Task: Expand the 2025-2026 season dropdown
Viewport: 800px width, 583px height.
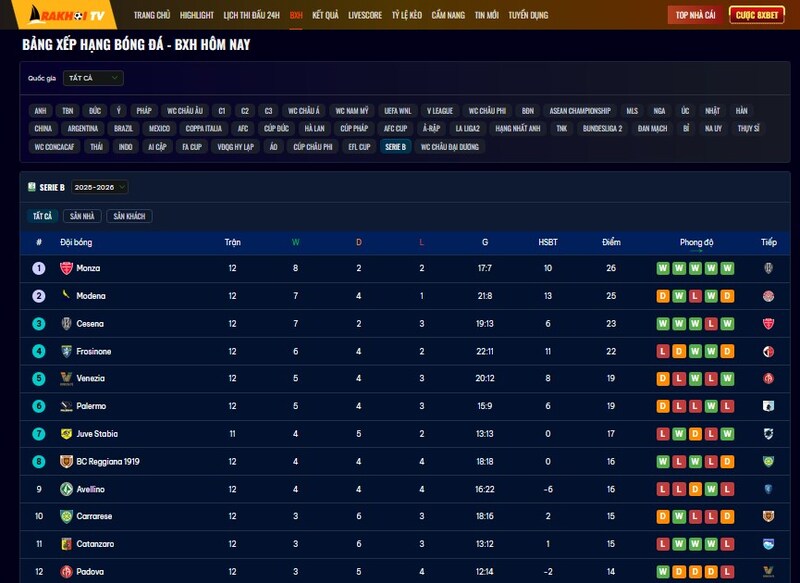Action: pyautogui.click(x=100, y=187)
